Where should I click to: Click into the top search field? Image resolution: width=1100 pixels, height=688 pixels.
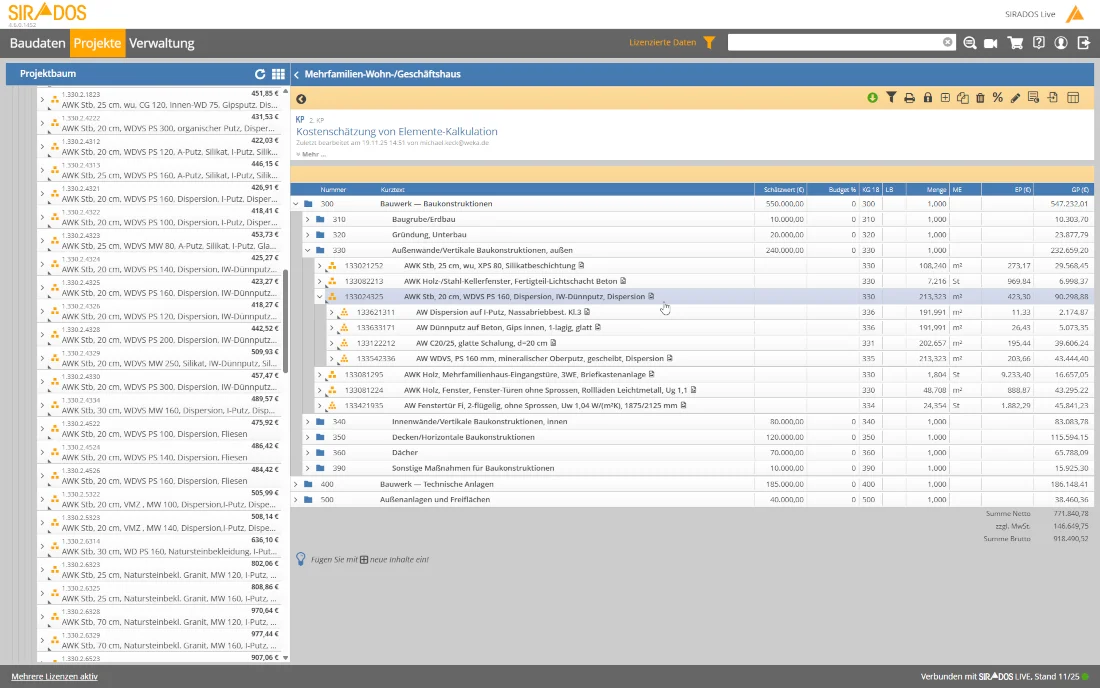[834, 43]
